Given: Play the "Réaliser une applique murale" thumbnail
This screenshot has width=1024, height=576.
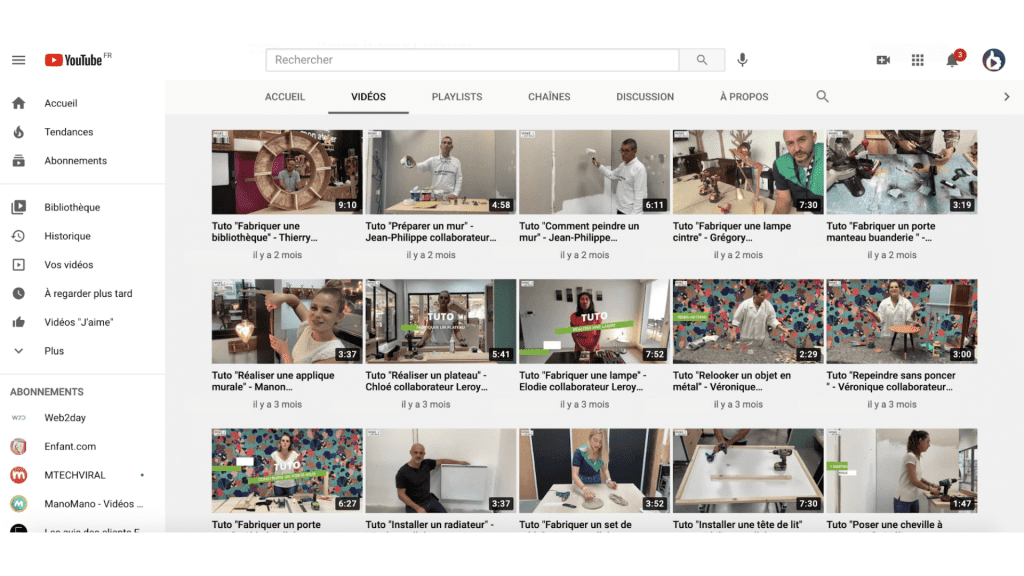Looking at the screenshot, I should [x=287, y=321].
